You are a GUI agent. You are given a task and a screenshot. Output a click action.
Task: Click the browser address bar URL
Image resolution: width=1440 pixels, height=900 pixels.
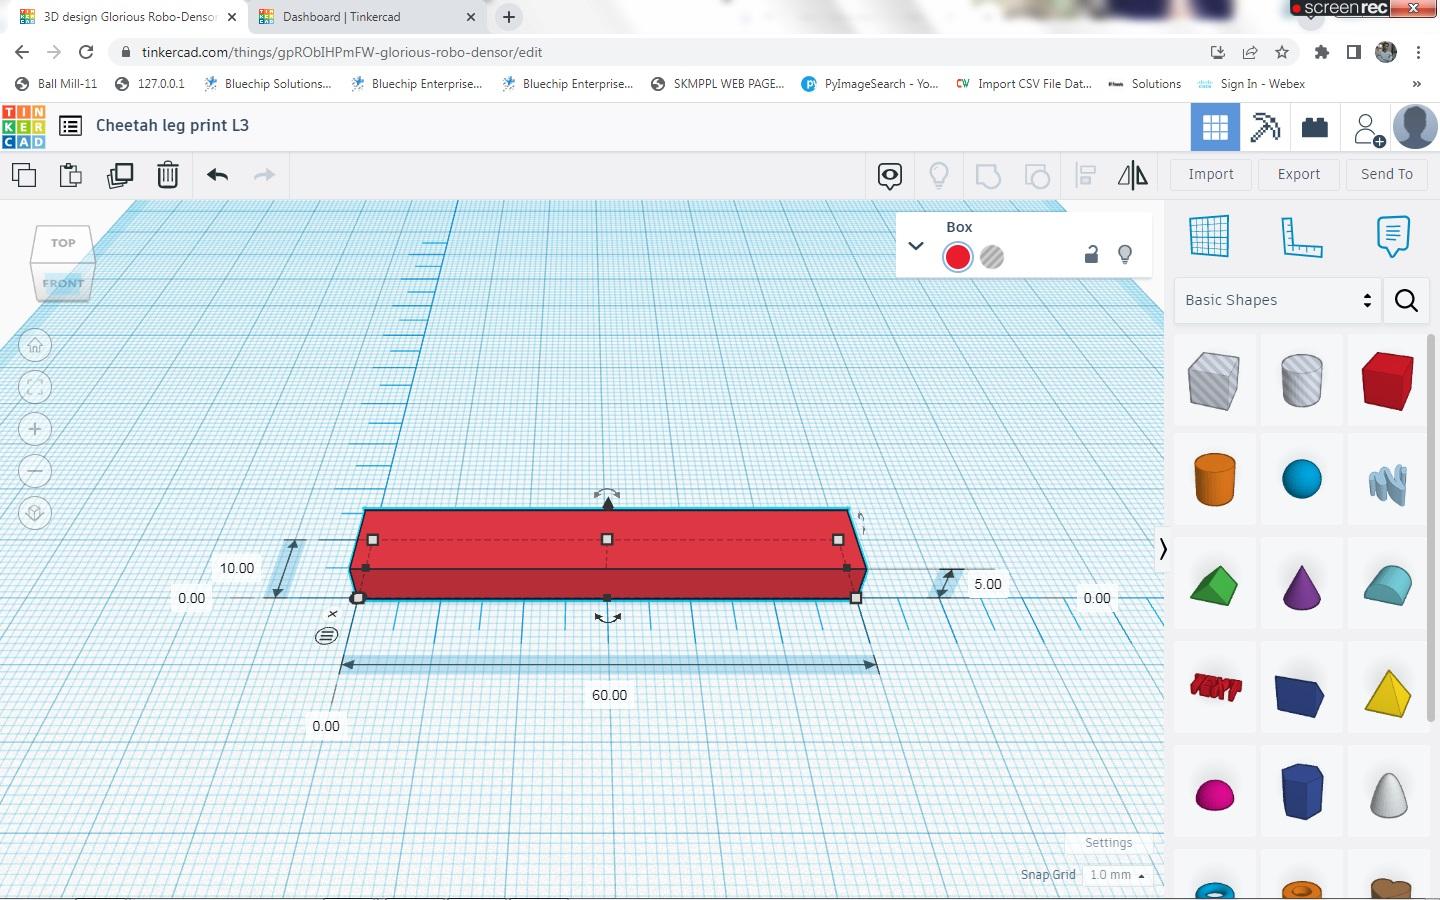click(x=342, y=52)
